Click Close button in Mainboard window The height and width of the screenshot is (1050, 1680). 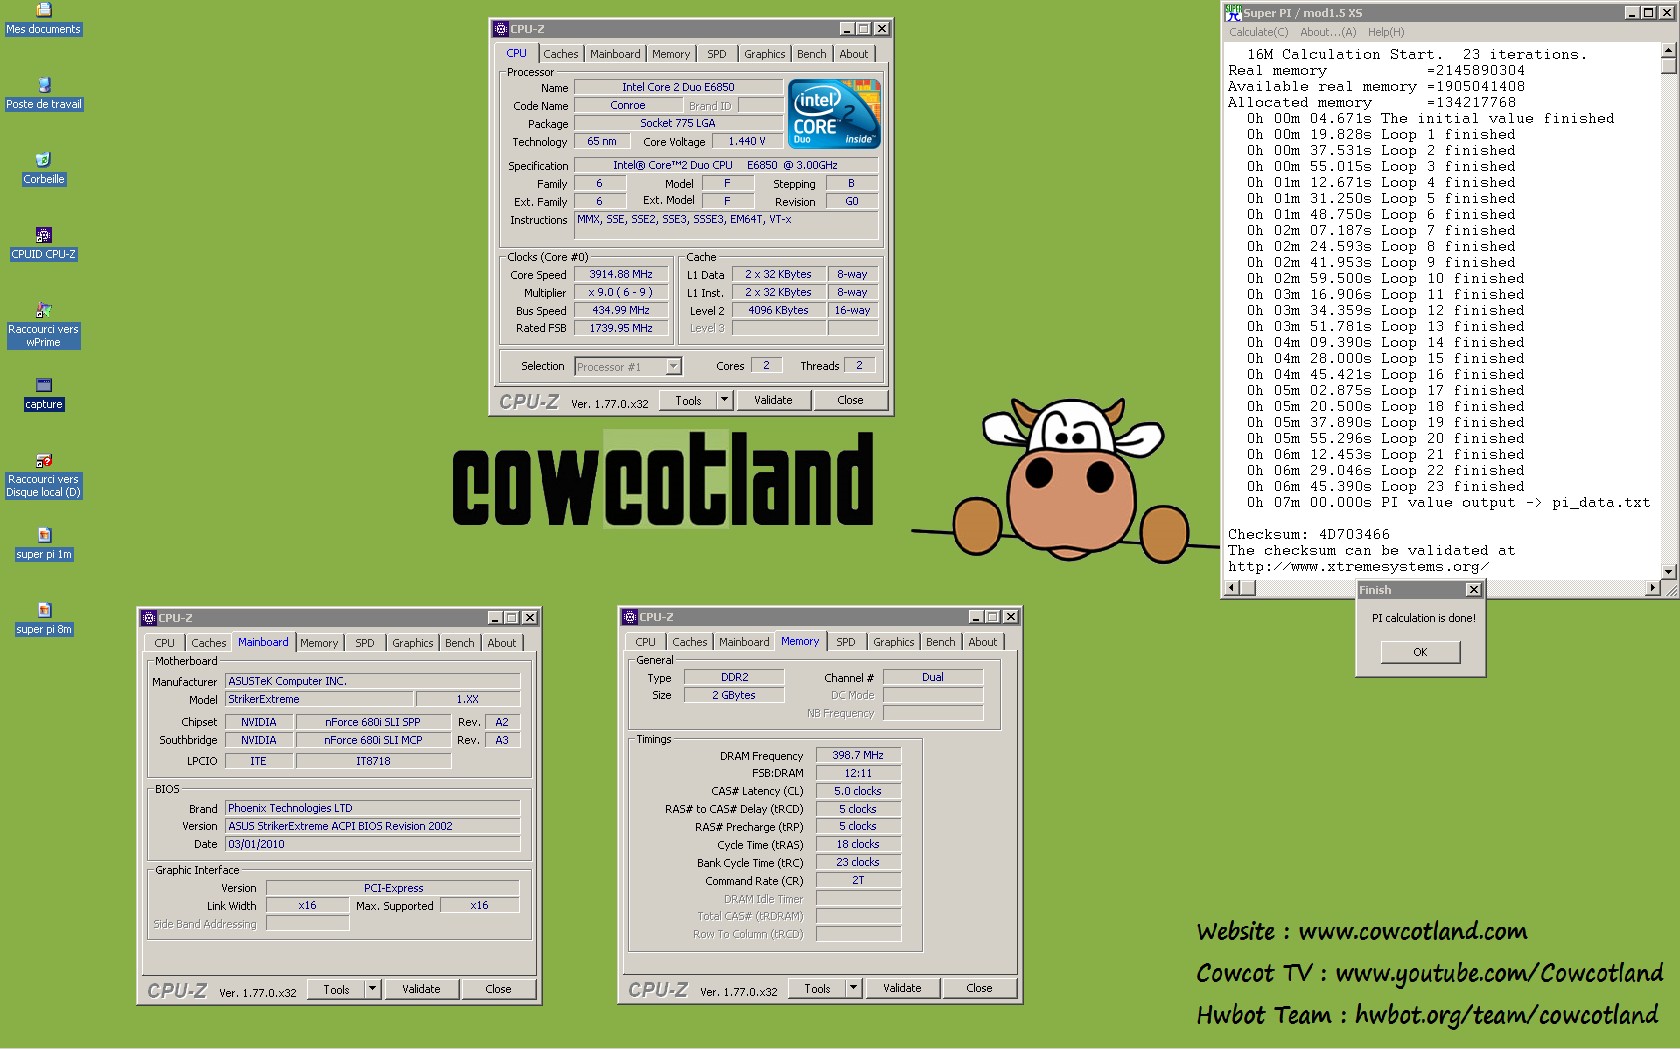[x=498, y=989]
